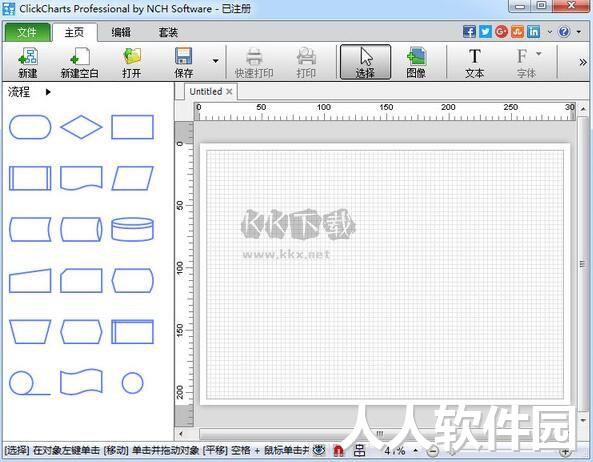Toggle the eye visibility icon in status bar
Viewport: 593px width, 462px height.
click(x=320, y=450)
